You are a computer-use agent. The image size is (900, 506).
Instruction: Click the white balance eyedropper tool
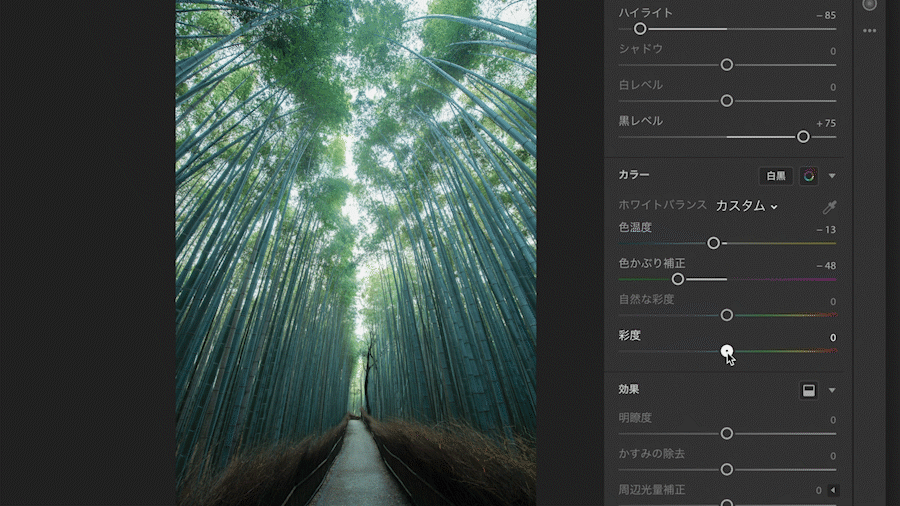(x=829, y=207)
